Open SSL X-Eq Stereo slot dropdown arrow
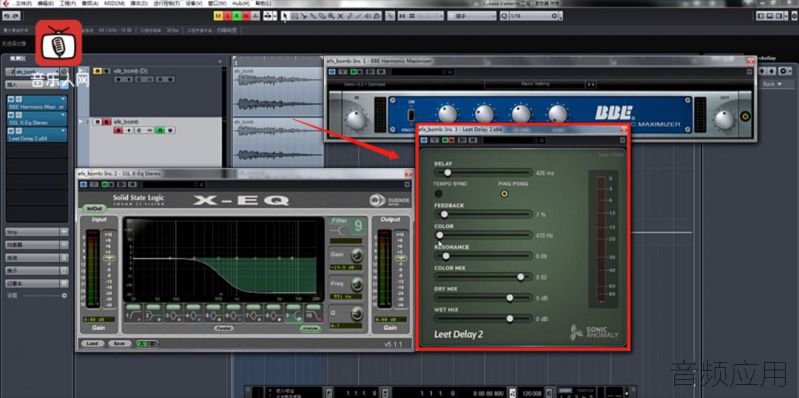This screenshot has height=398, width=799. [x=63, y=115]
